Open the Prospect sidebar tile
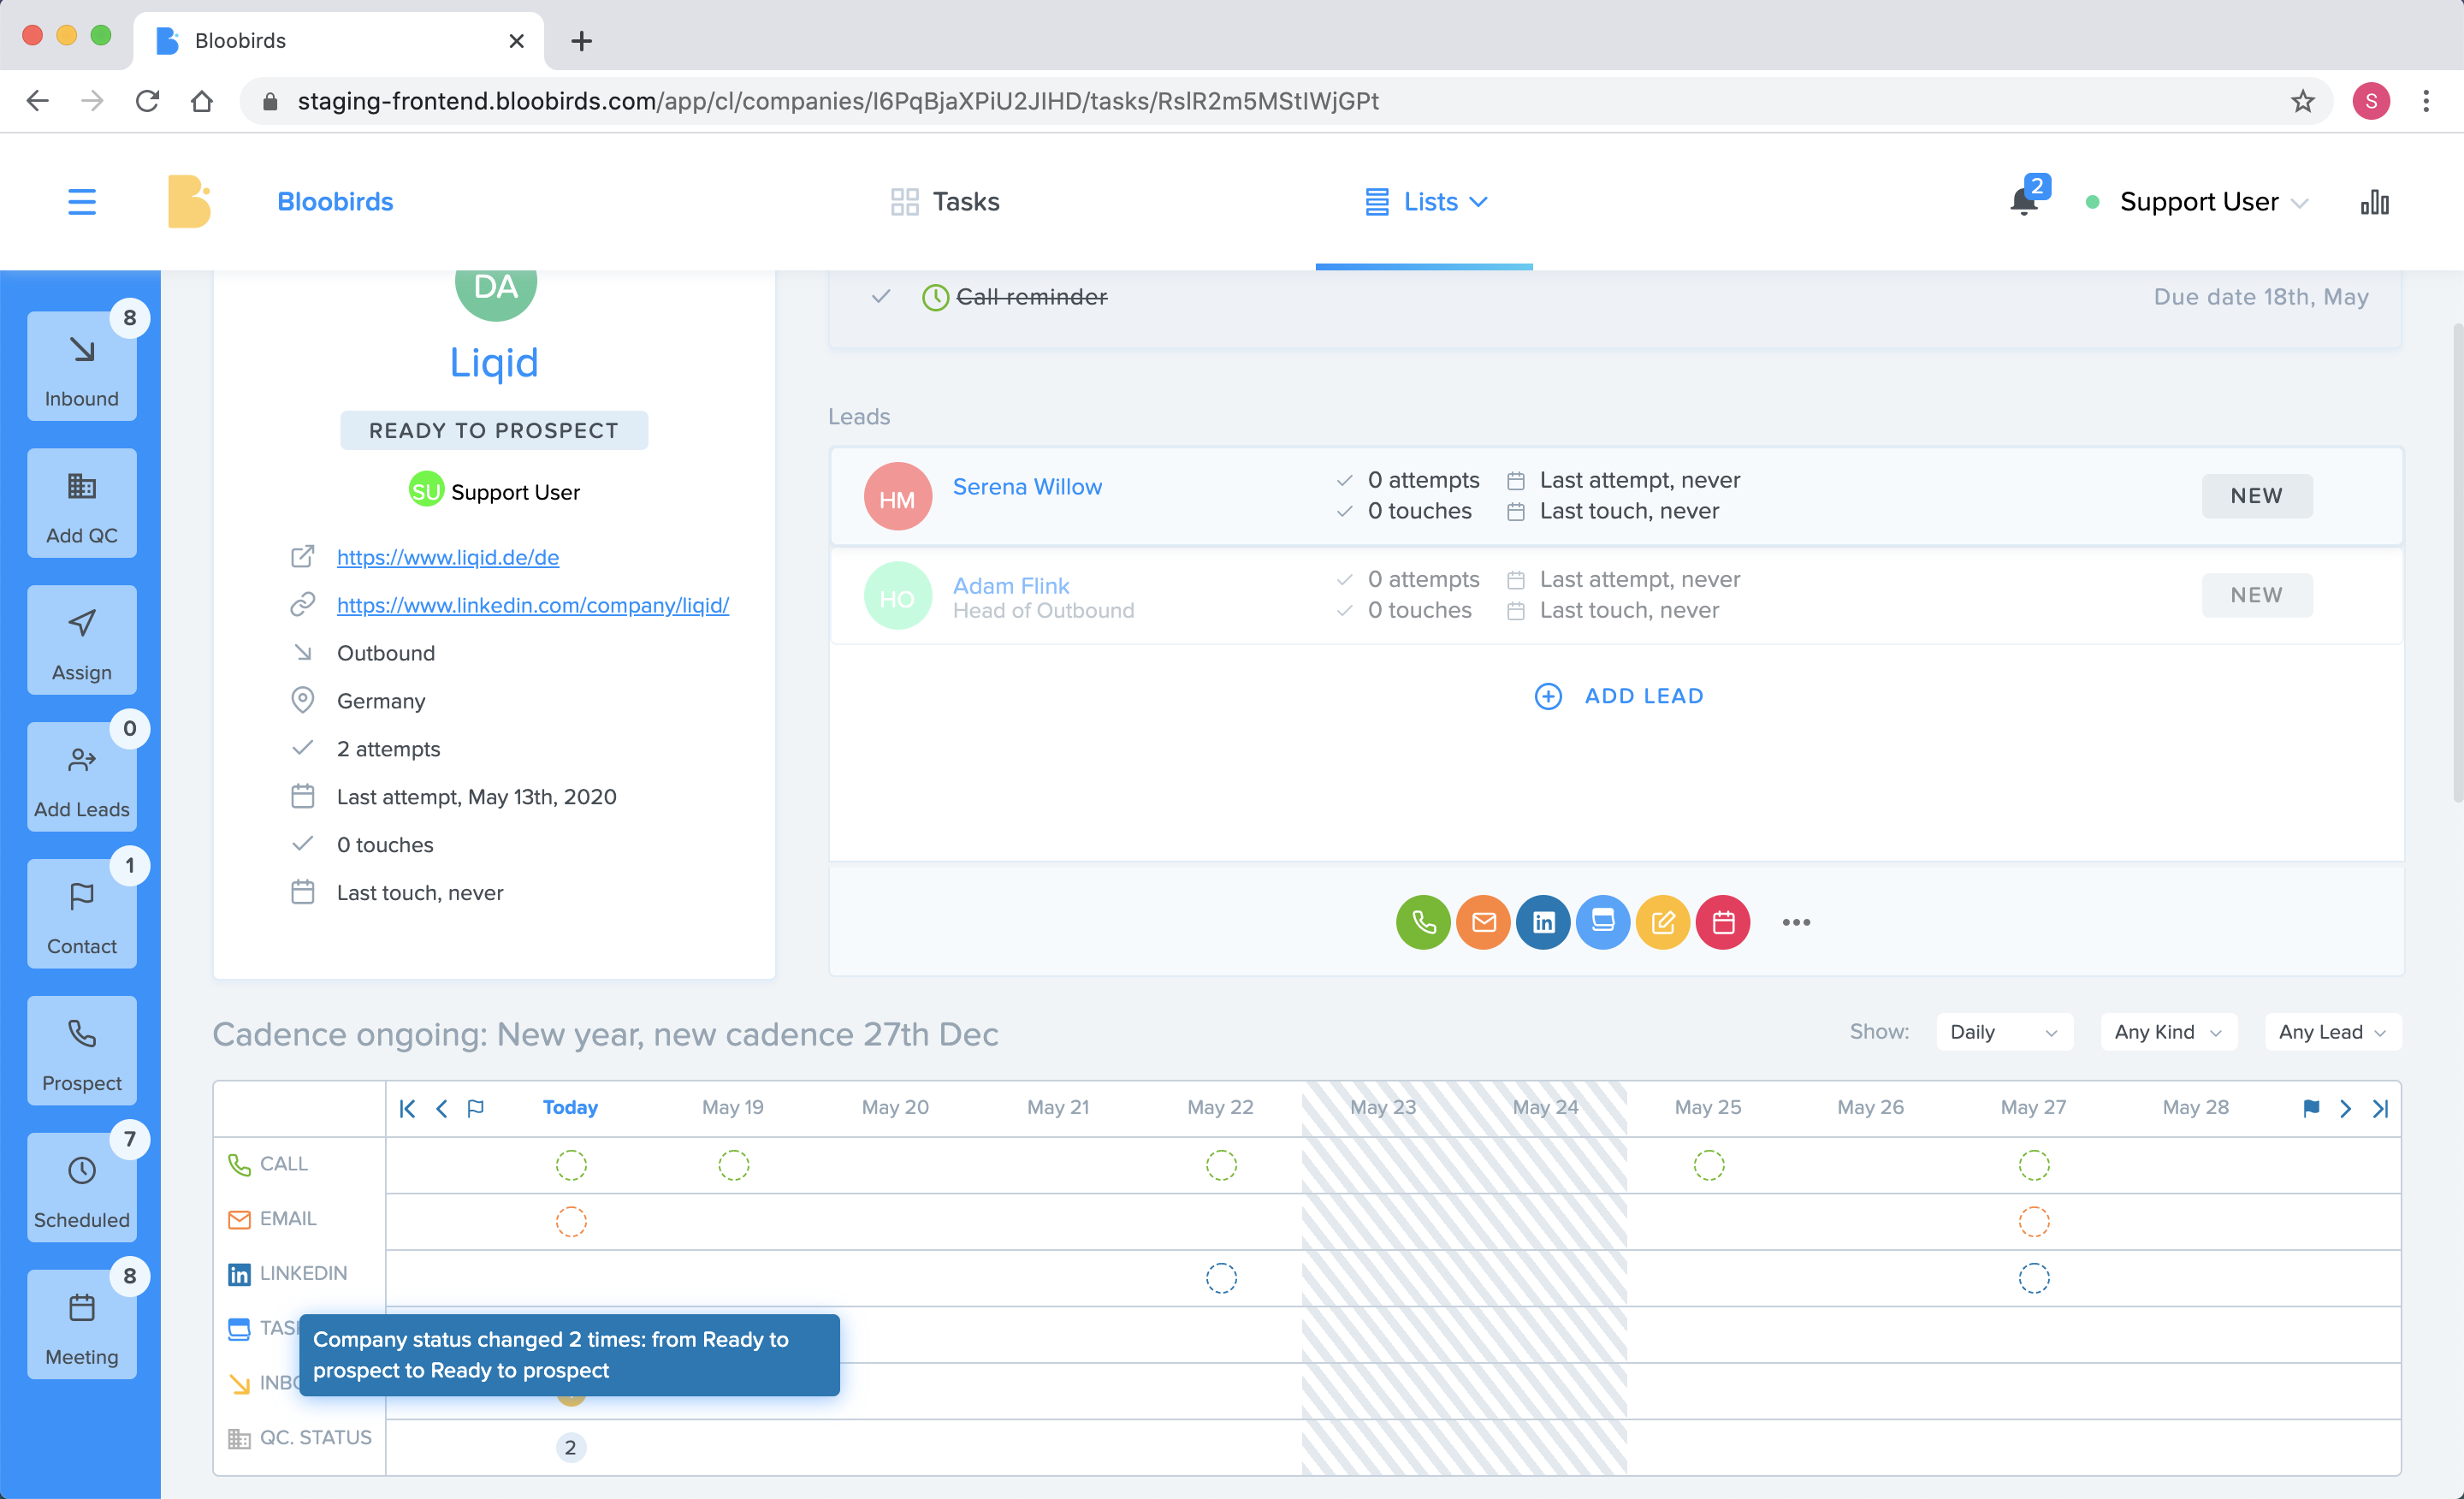 82,1051
